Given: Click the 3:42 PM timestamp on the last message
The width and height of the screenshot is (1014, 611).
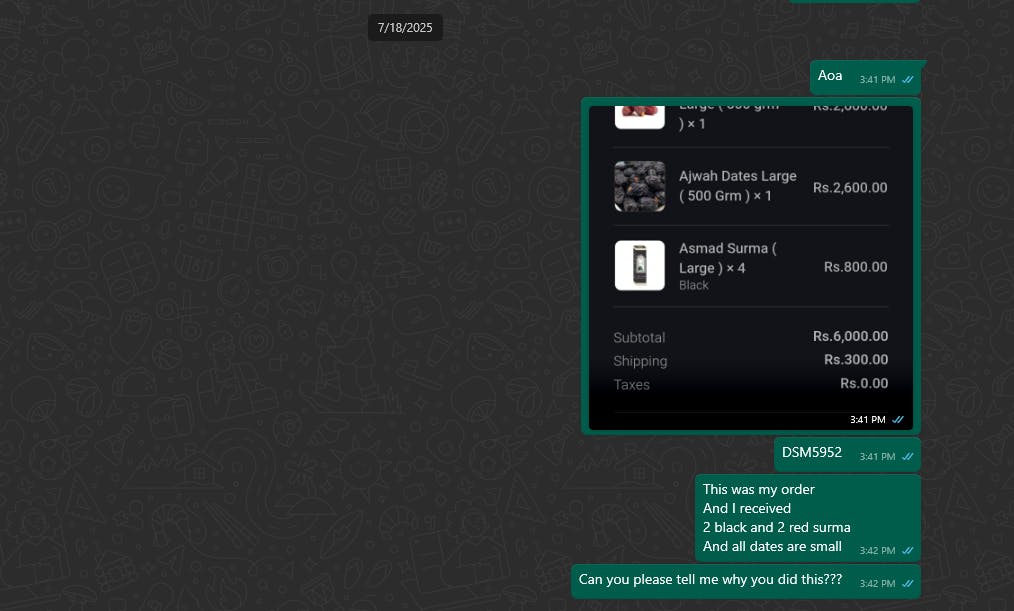Looking at the screenshot, I should (877, 583).
